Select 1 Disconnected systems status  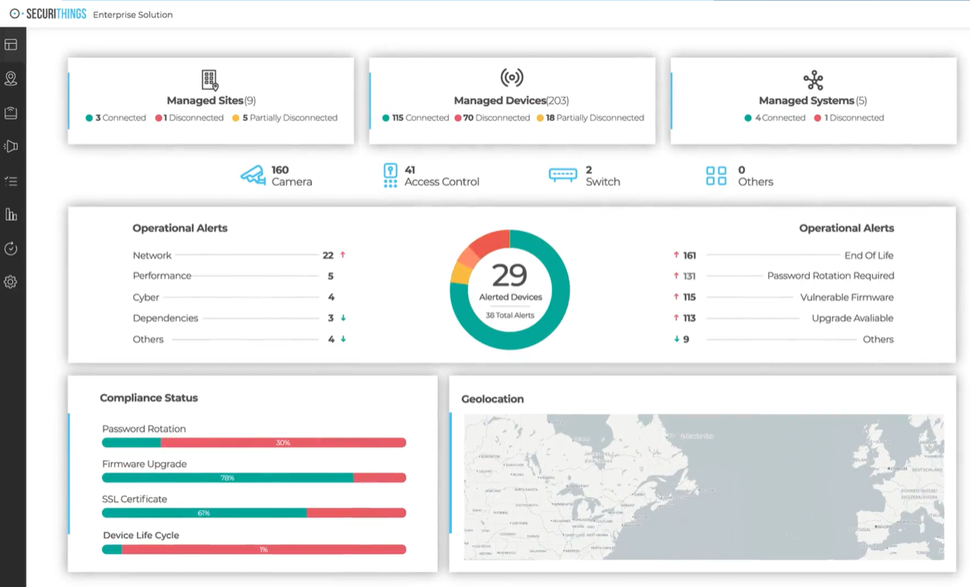849,118
